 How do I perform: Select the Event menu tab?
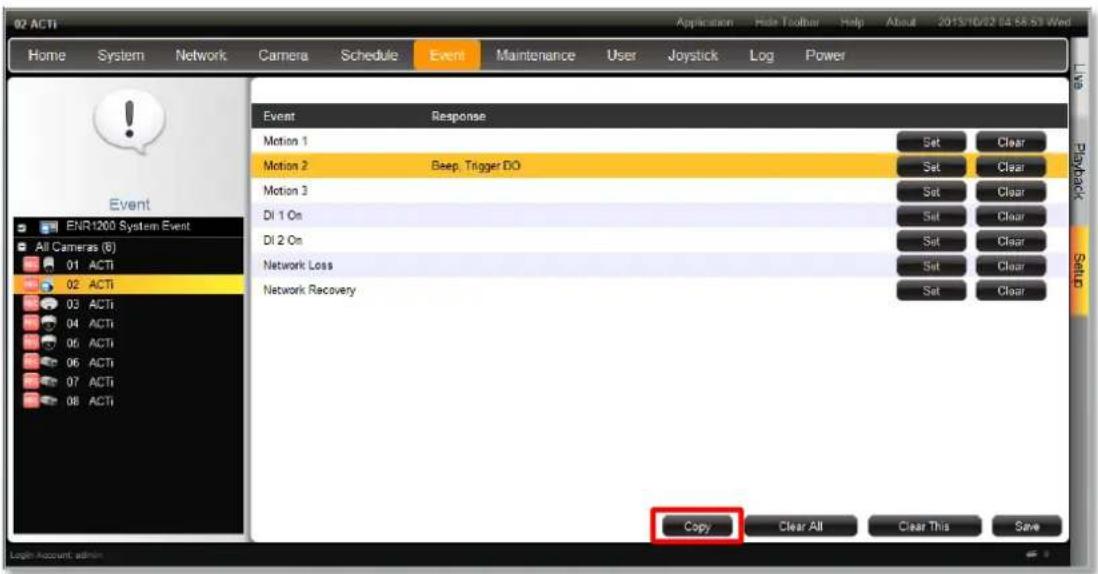(447, 55)
